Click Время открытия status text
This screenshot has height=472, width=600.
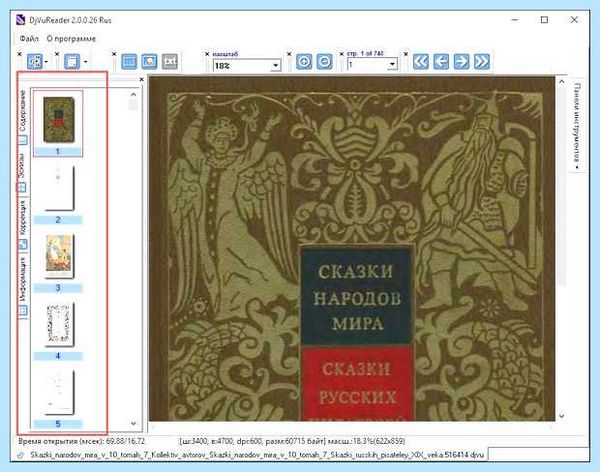pyautogui.click(x=82, y=441)
